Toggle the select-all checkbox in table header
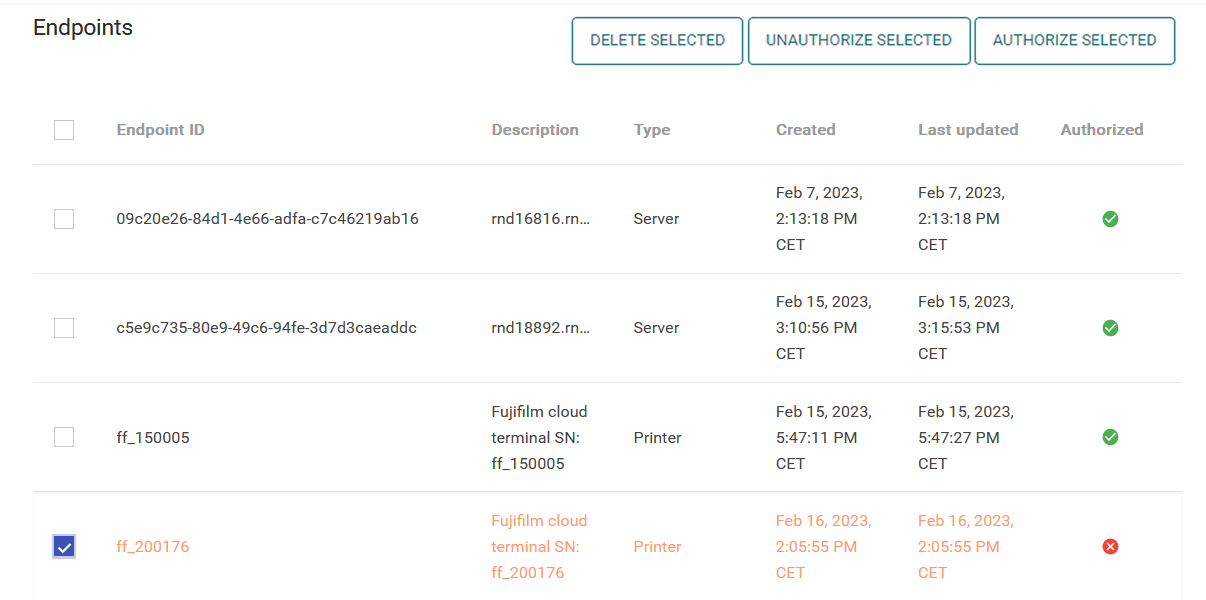This screenshot has height=600, width=1206. 64,130
